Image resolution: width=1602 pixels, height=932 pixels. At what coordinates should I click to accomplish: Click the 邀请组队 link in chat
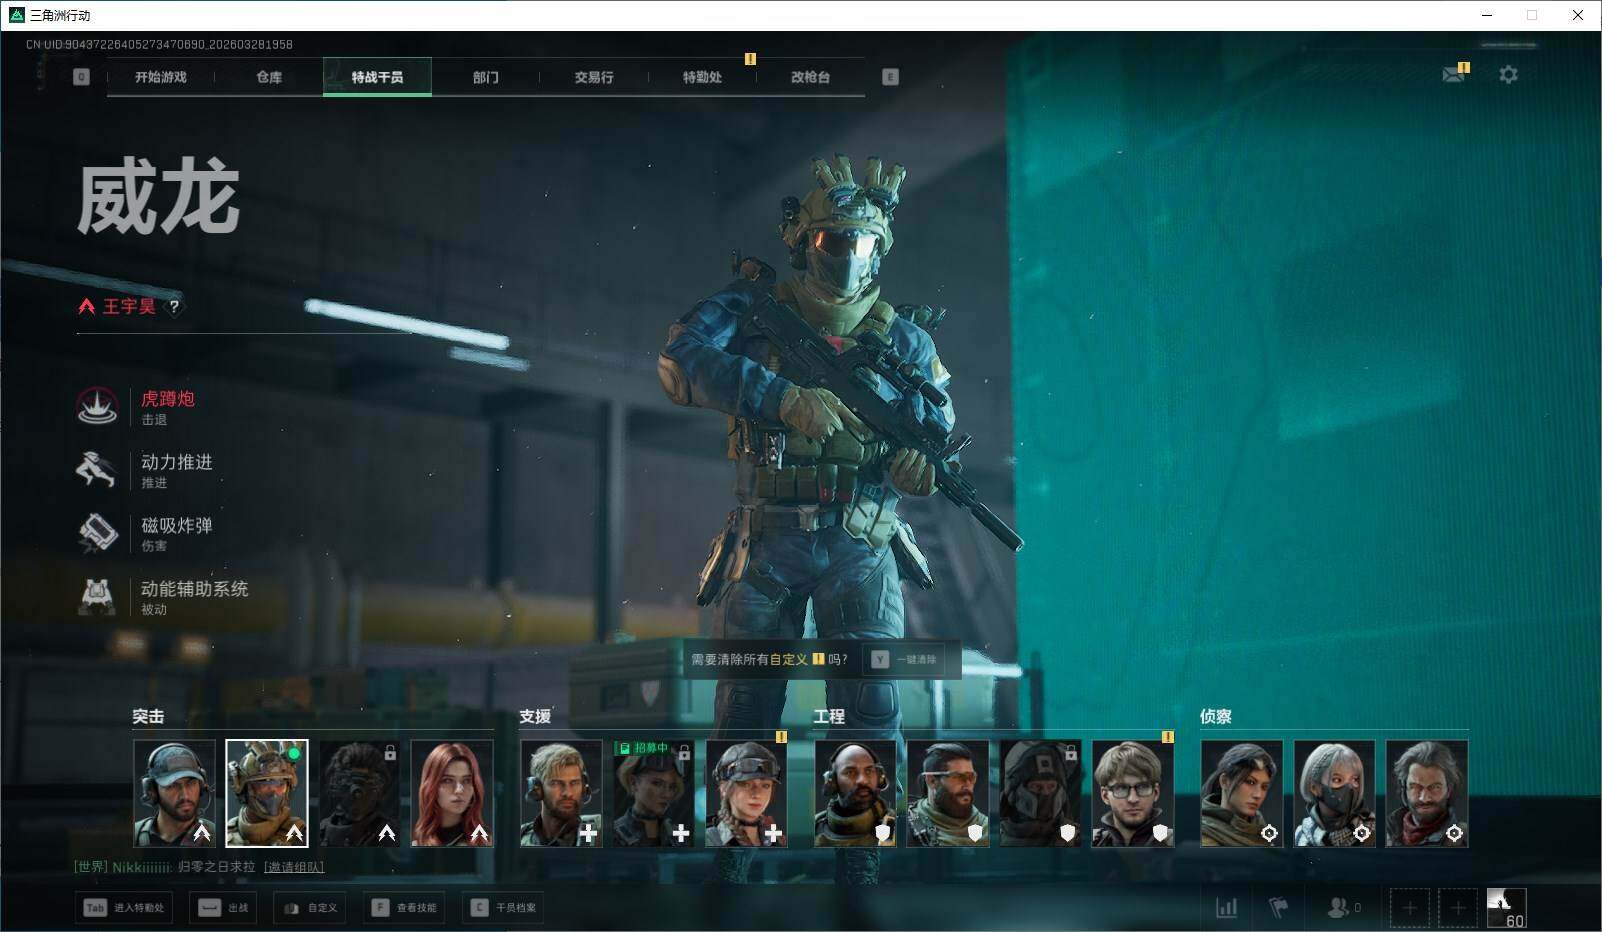point(294,867)
